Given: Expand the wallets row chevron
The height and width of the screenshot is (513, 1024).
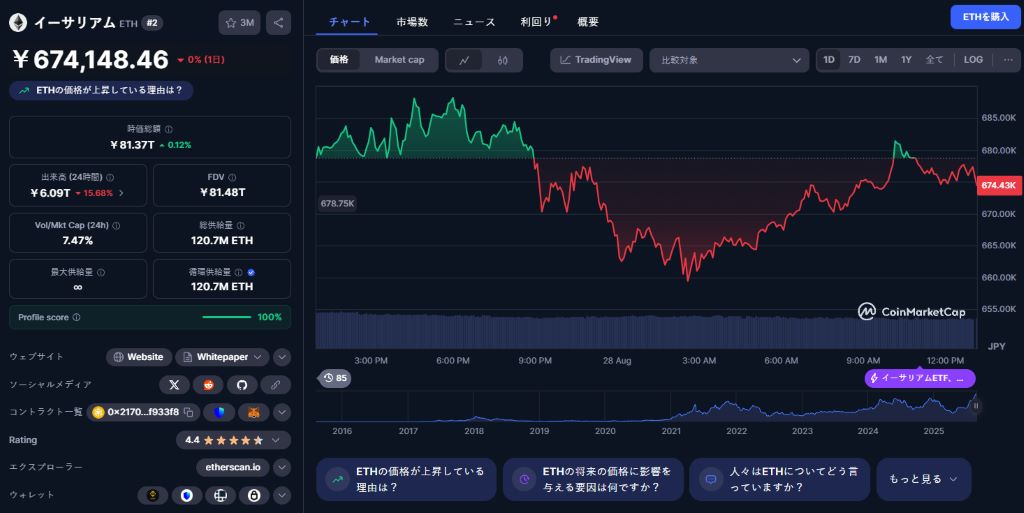Looking at the screenshot, I should (281, 495).
